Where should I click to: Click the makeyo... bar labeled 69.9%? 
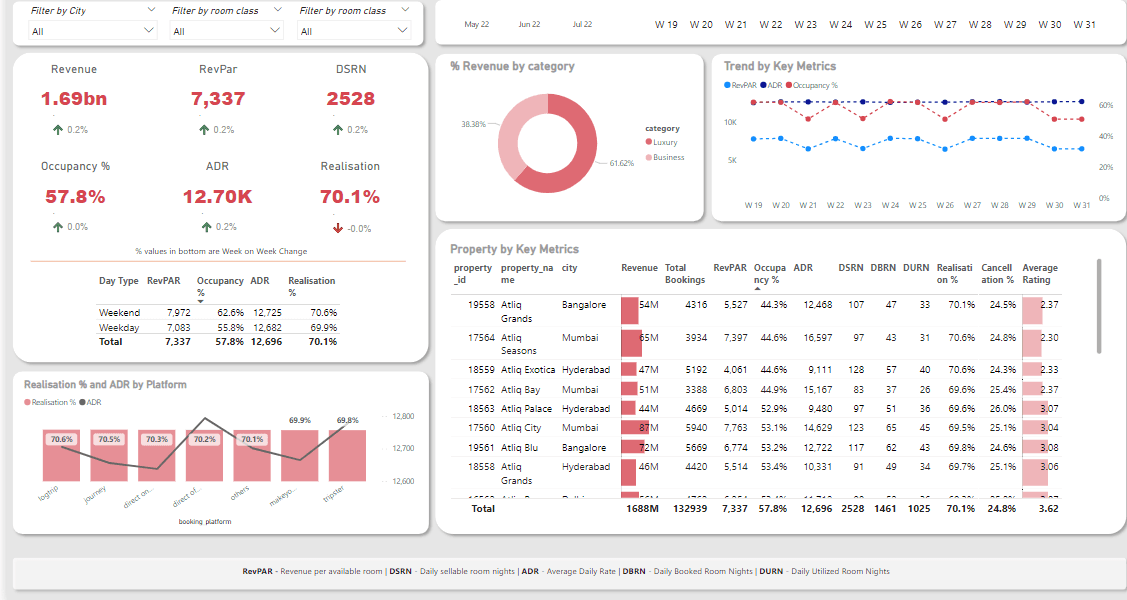(x=300, y=456)
